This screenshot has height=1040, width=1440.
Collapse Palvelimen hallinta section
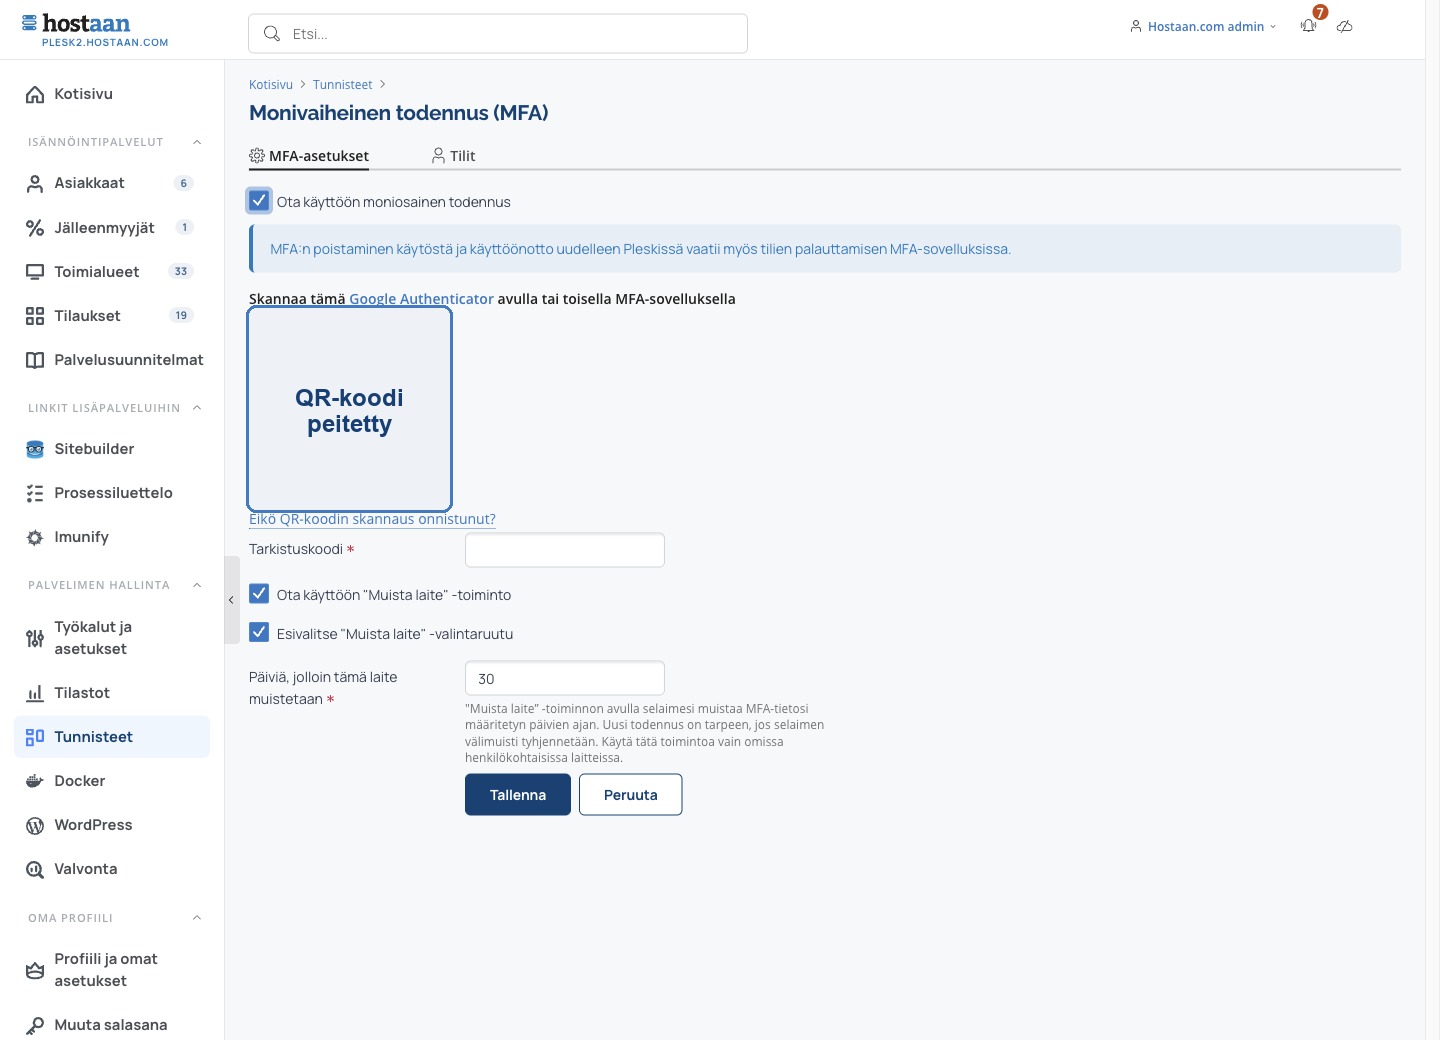[x=197, y=585]
